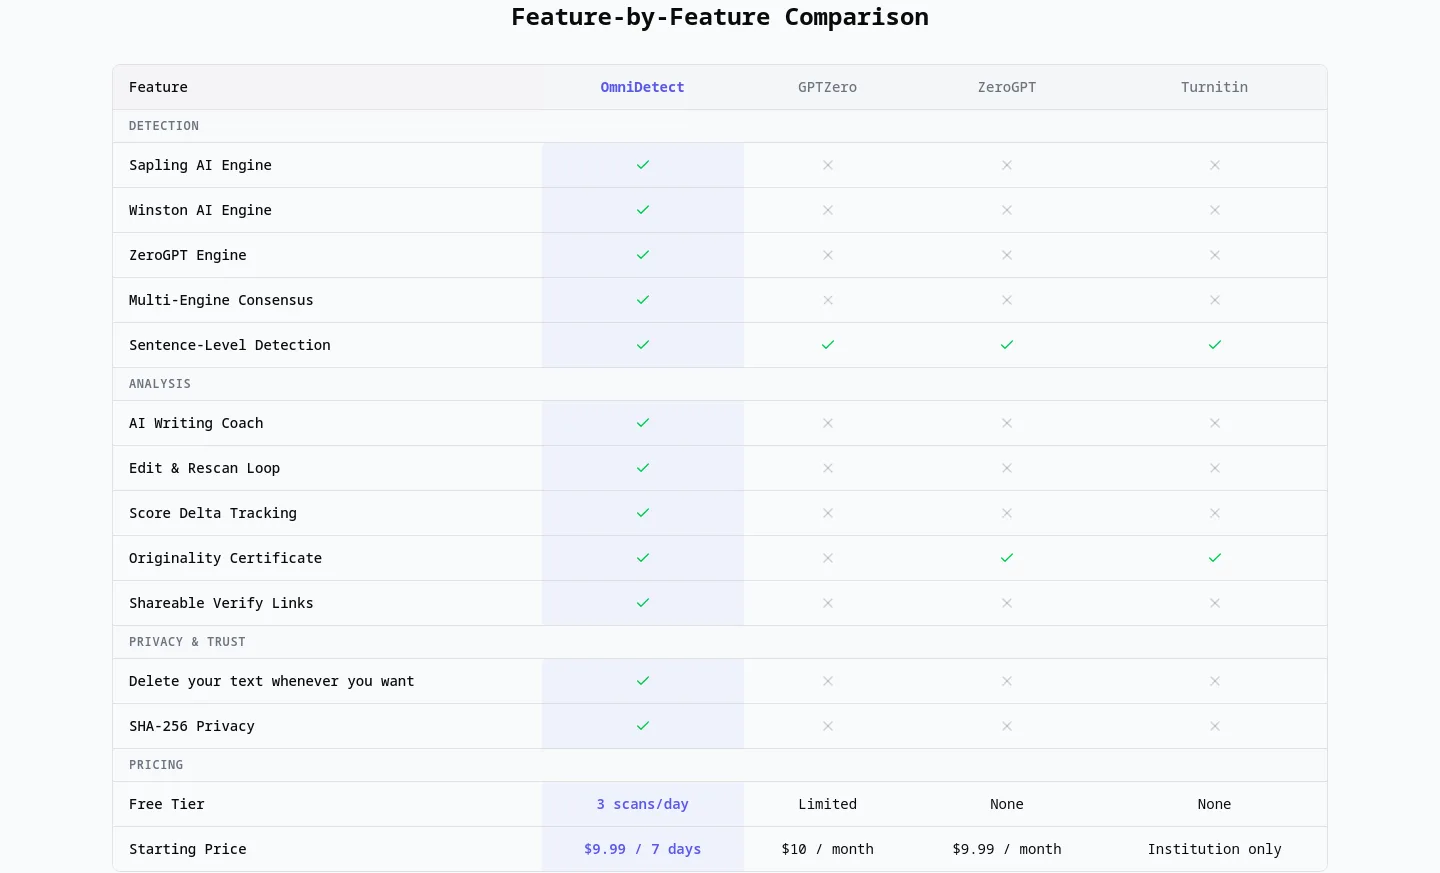Click ZeroGPT cross icon for Shareable Verify Links
Screen dimensions: 1440x873
pos(1007,603)
